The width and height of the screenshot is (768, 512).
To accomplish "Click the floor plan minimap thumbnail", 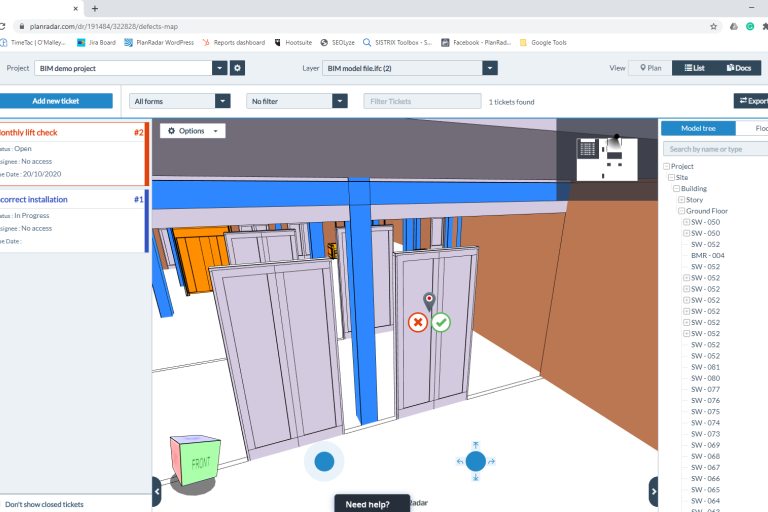I will pos(607,159).
